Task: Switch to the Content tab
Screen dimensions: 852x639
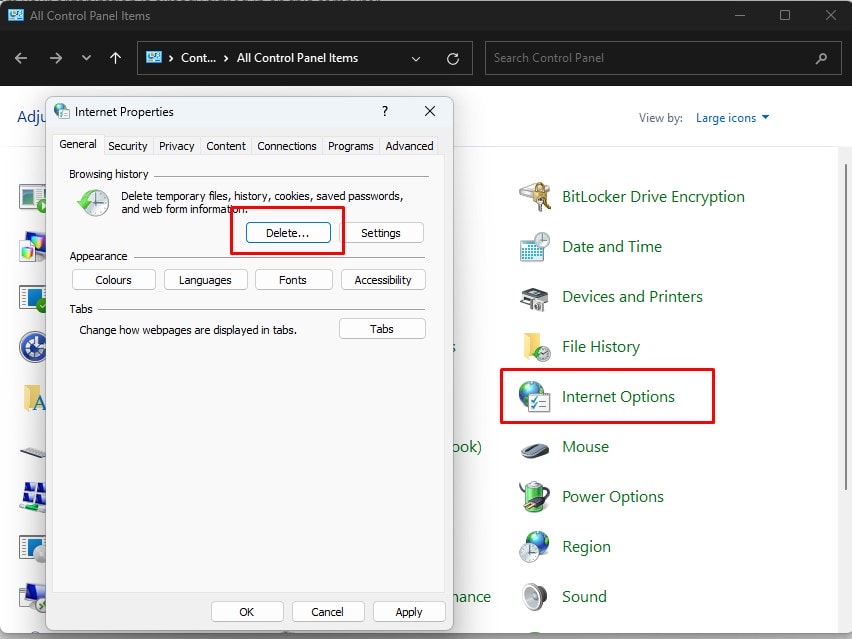Action: tap(225, 146)
